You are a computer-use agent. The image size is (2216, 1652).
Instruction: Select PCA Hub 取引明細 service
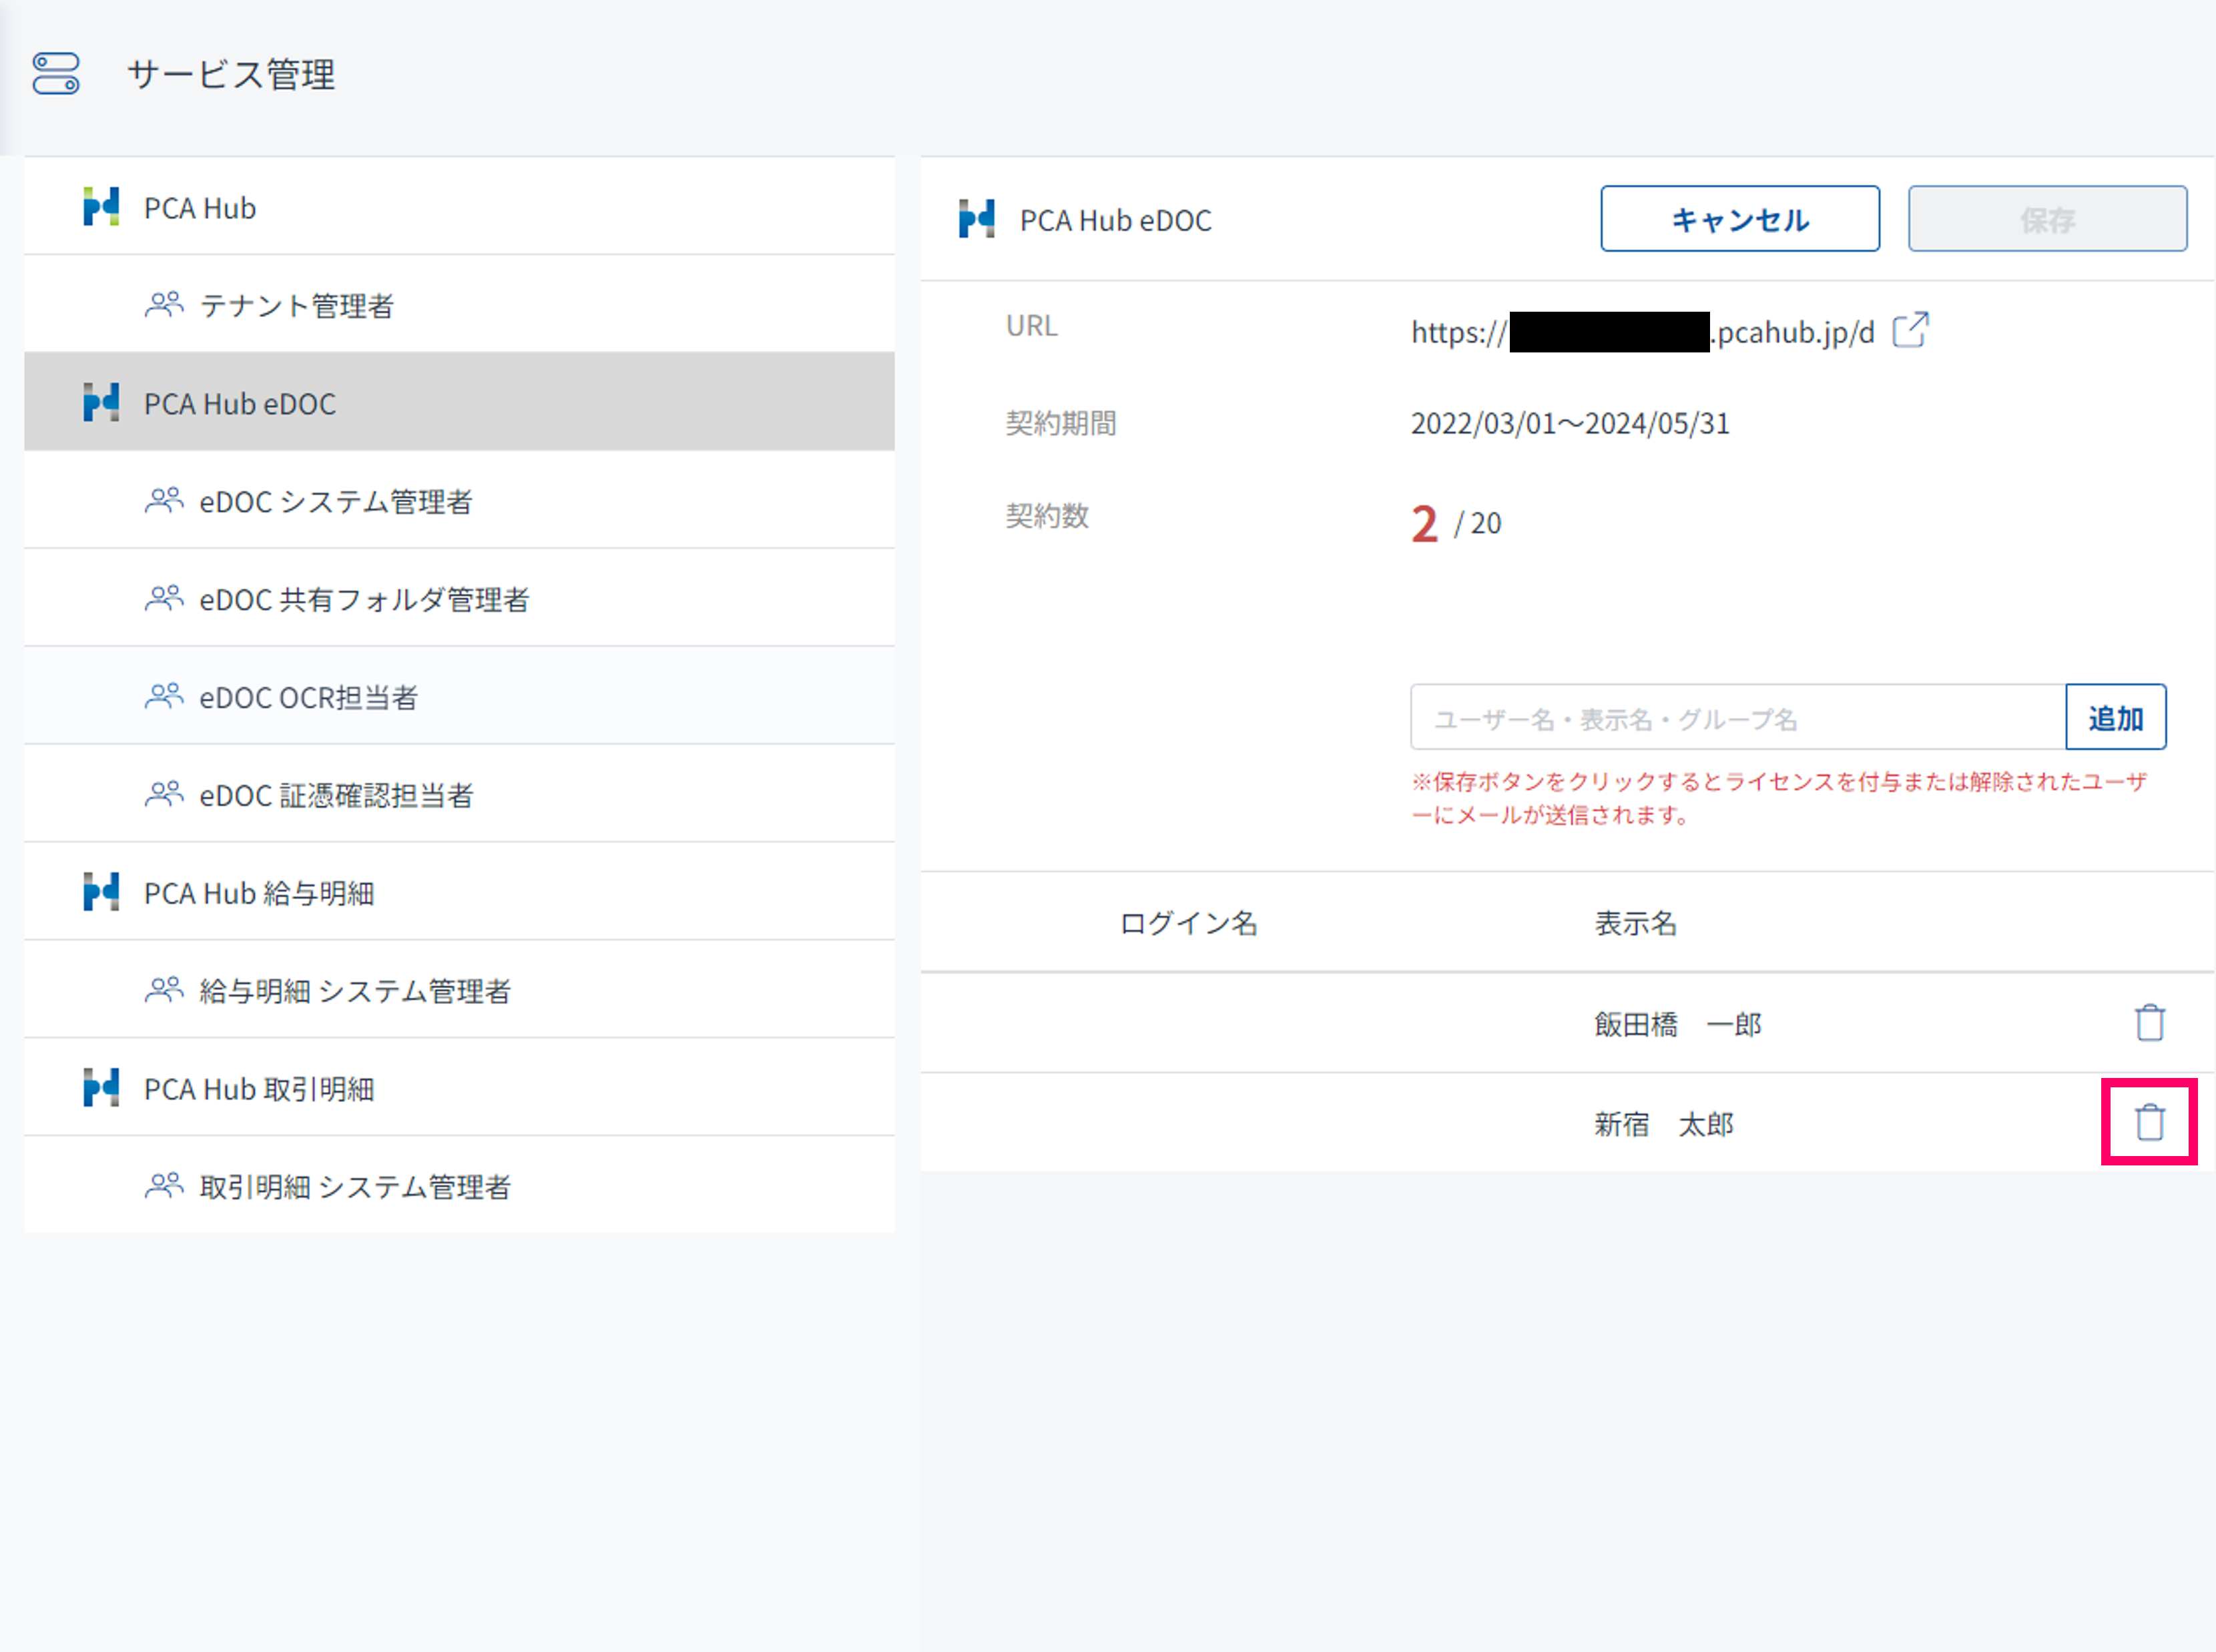259,1088
